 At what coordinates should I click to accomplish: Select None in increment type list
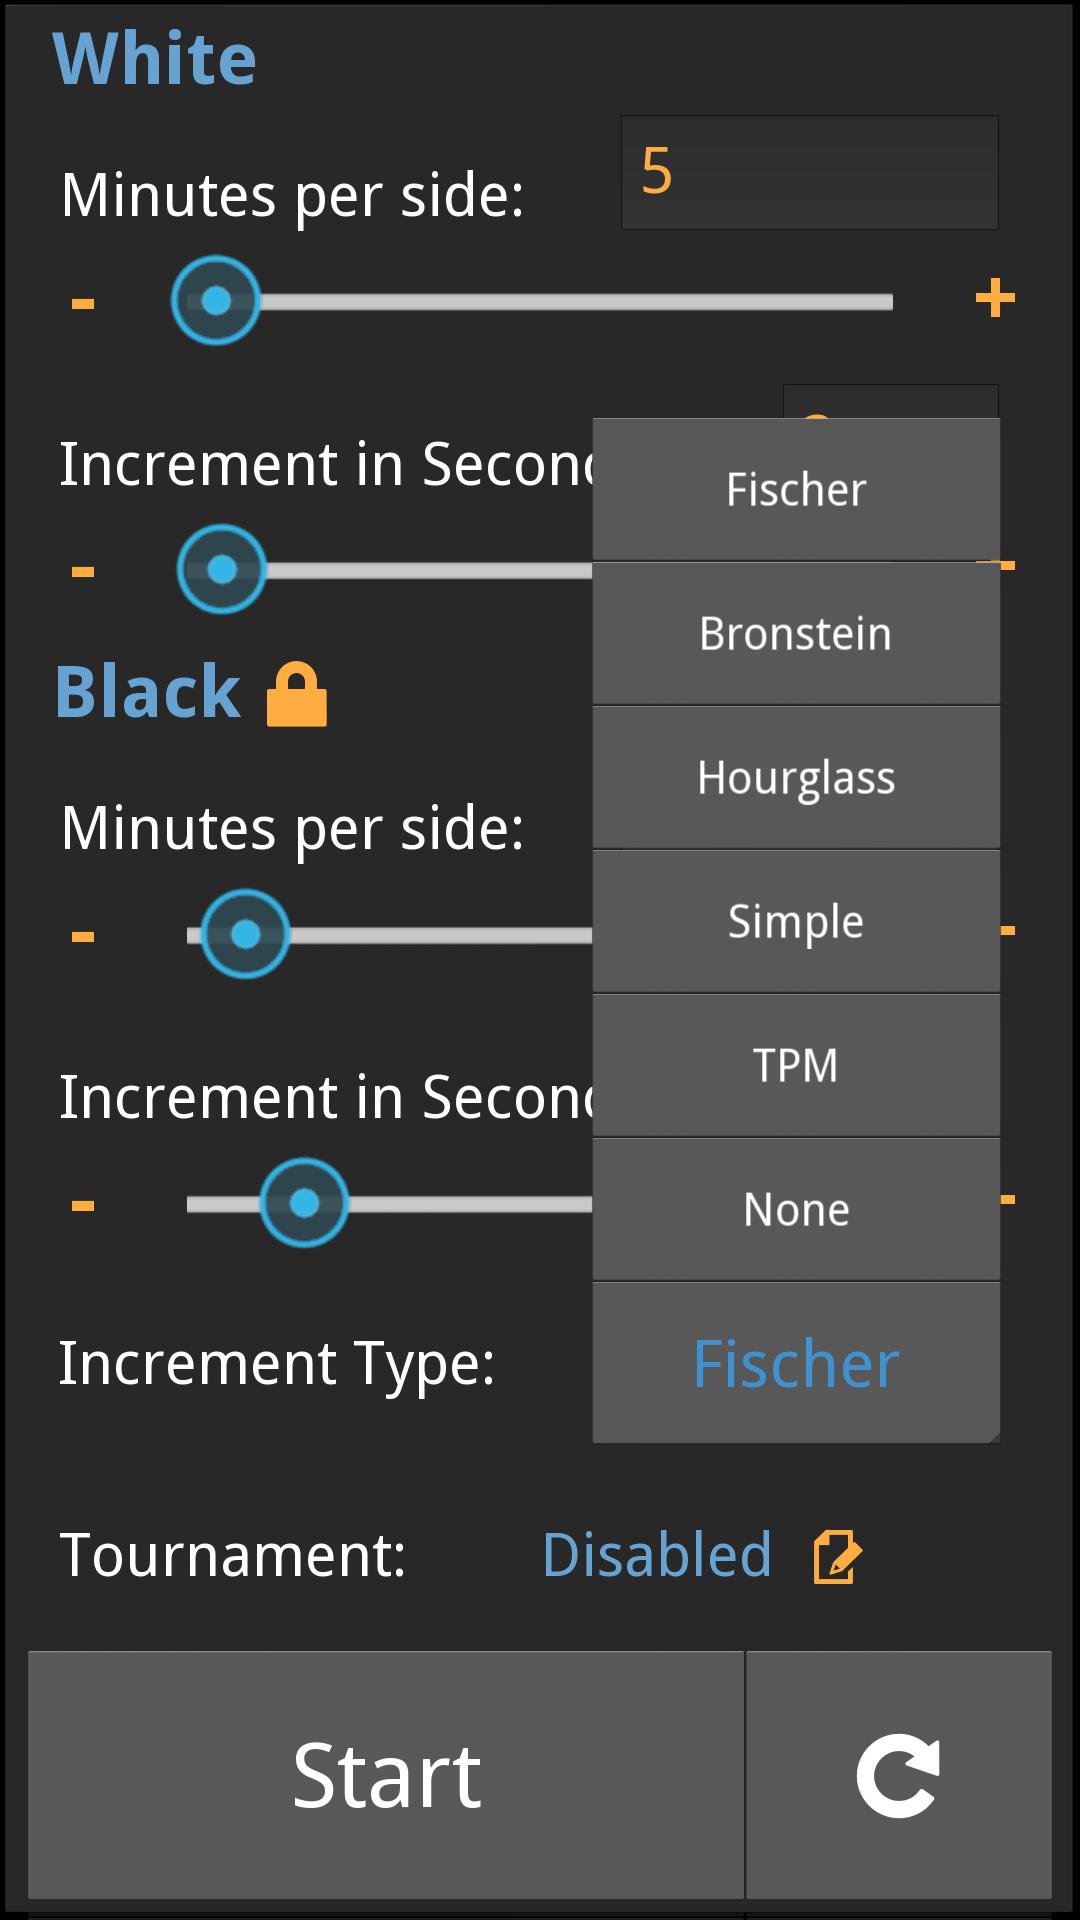(x=796, y=1210)
